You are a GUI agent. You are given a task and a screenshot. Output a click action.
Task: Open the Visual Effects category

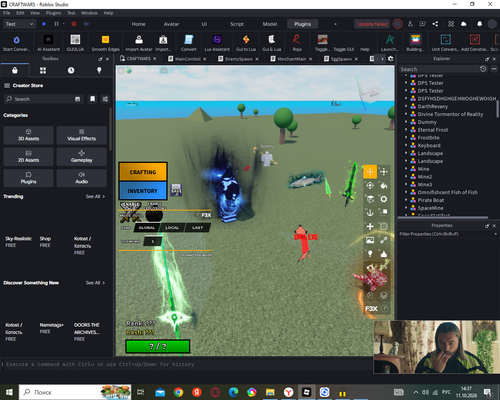point(82,135)
